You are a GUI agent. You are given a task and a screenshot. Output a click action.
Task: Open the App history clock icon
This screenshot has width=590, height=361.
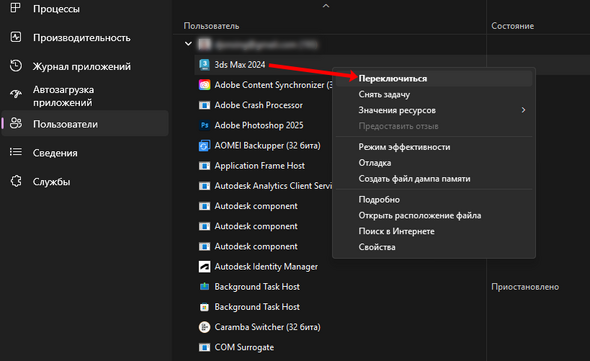point(16,66)
